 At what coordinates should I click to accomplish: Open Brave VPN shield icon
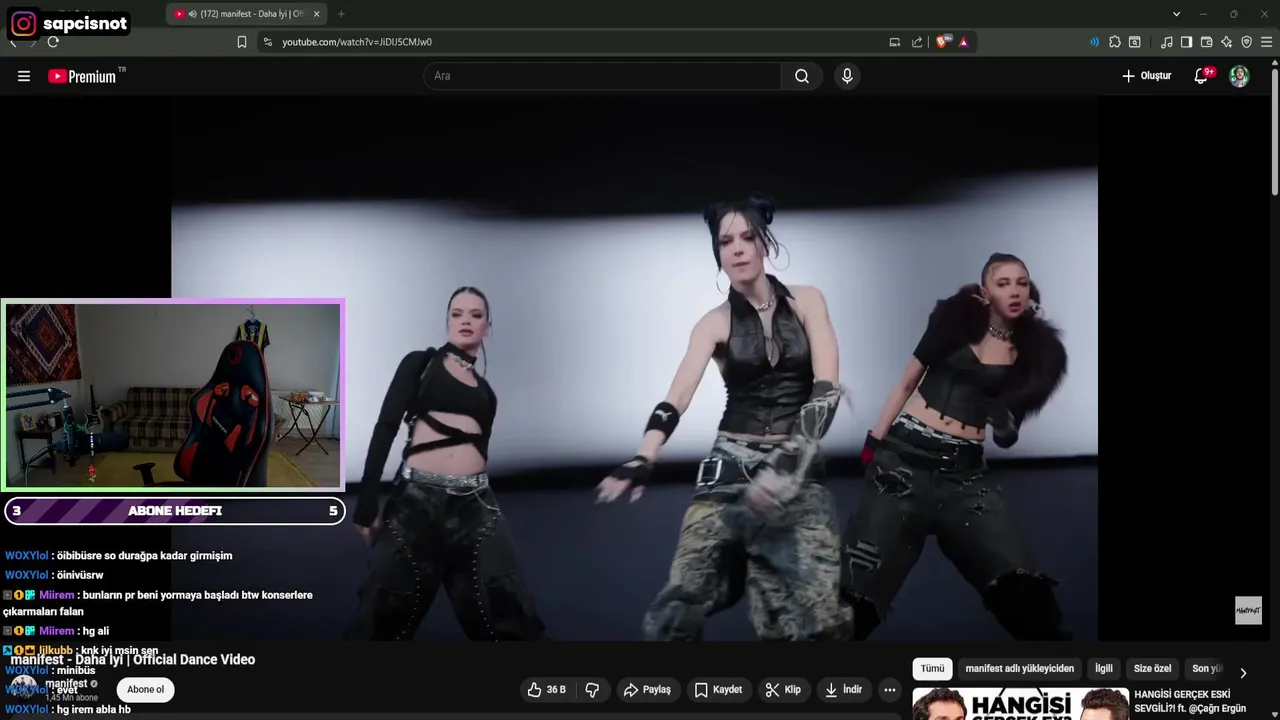tap(1246, 42)
